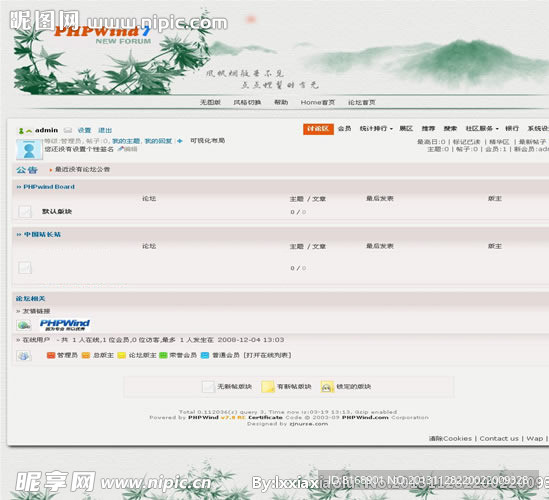Click the 退出 logout link
This screenshot has height=500, width=549.
pyautogui.click(x=105, y=130)
